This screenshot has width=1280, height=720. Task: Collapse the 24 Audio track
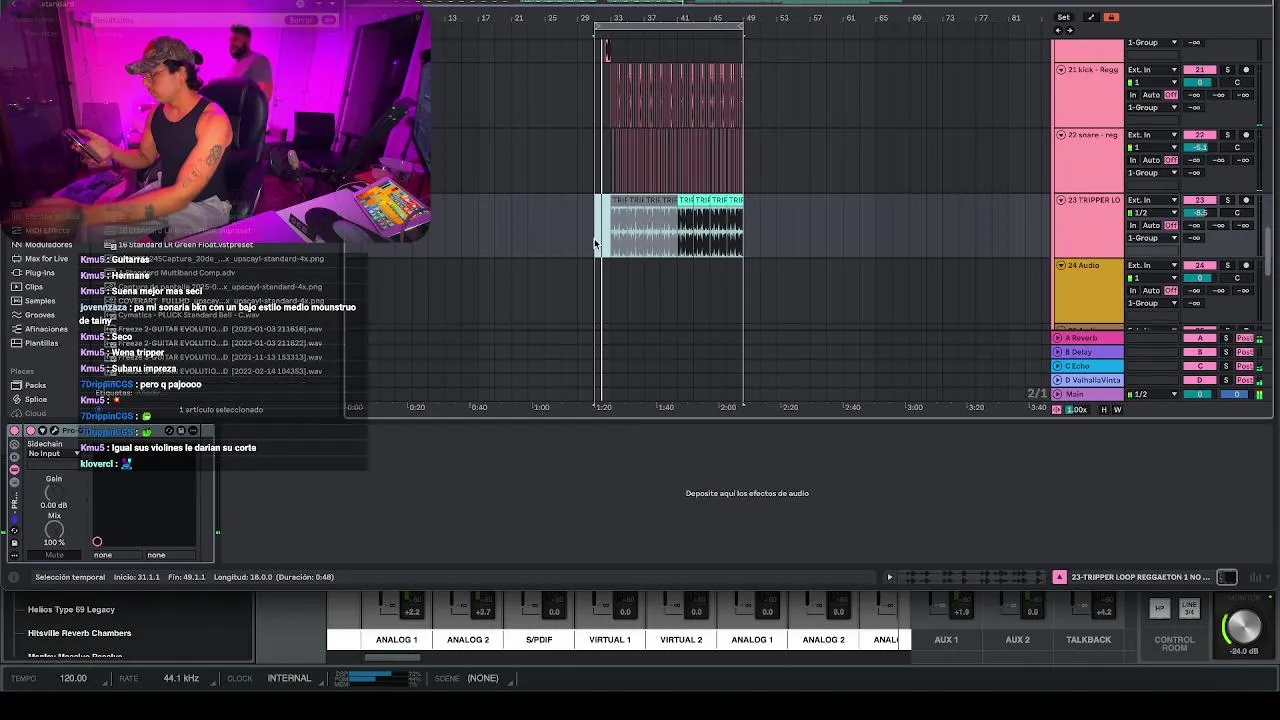pyautogui.click(x=1061, y=265)
